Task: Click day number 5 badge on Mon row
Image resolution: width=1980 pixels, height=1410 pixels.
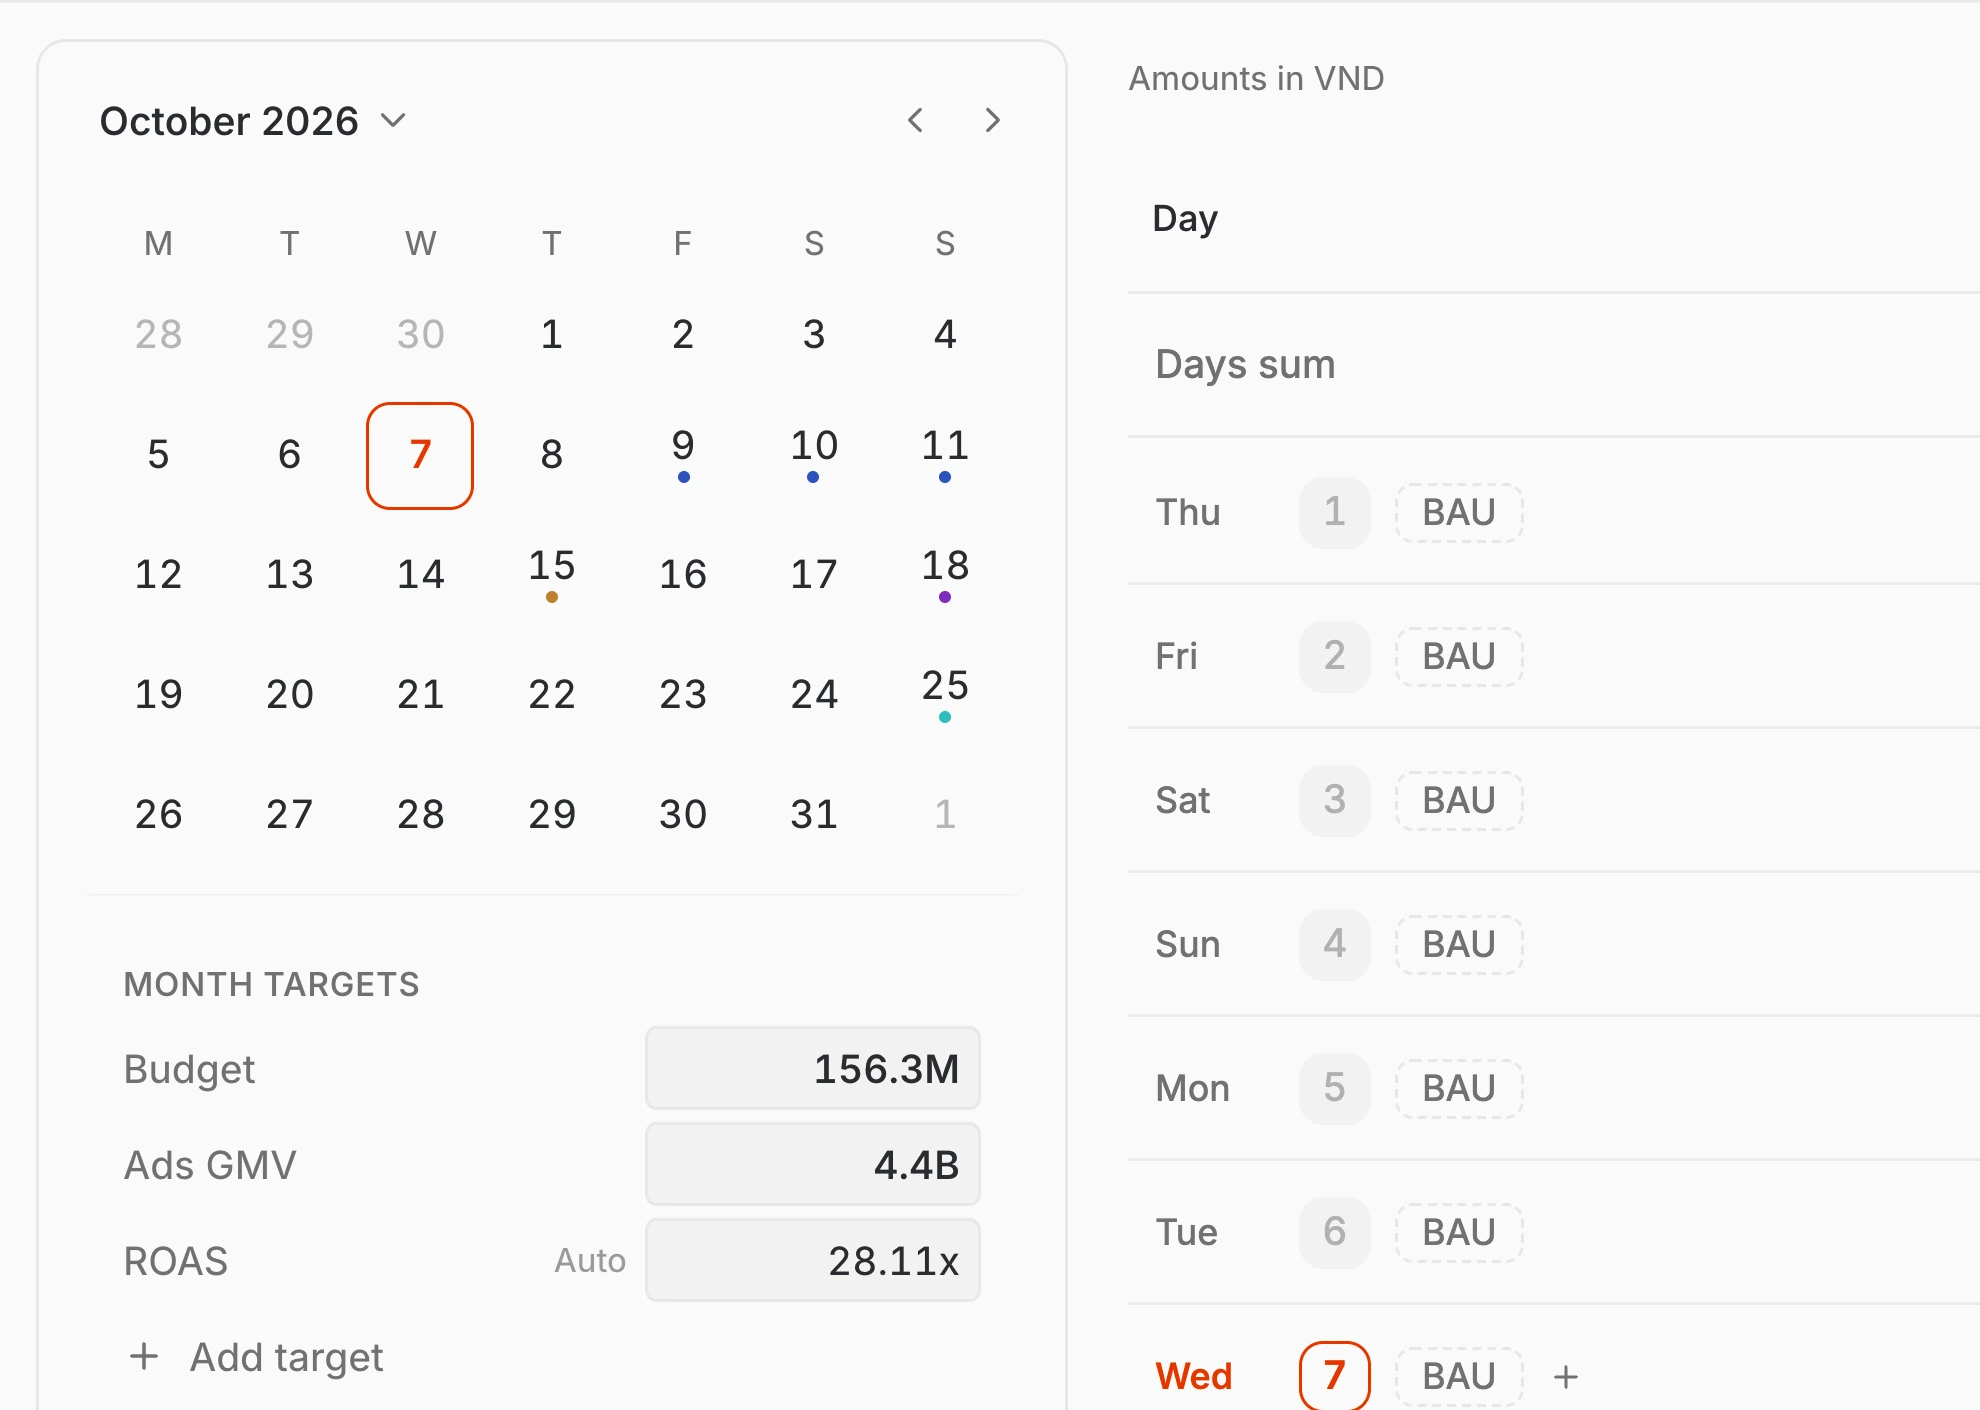Action: (1334, 1089)
